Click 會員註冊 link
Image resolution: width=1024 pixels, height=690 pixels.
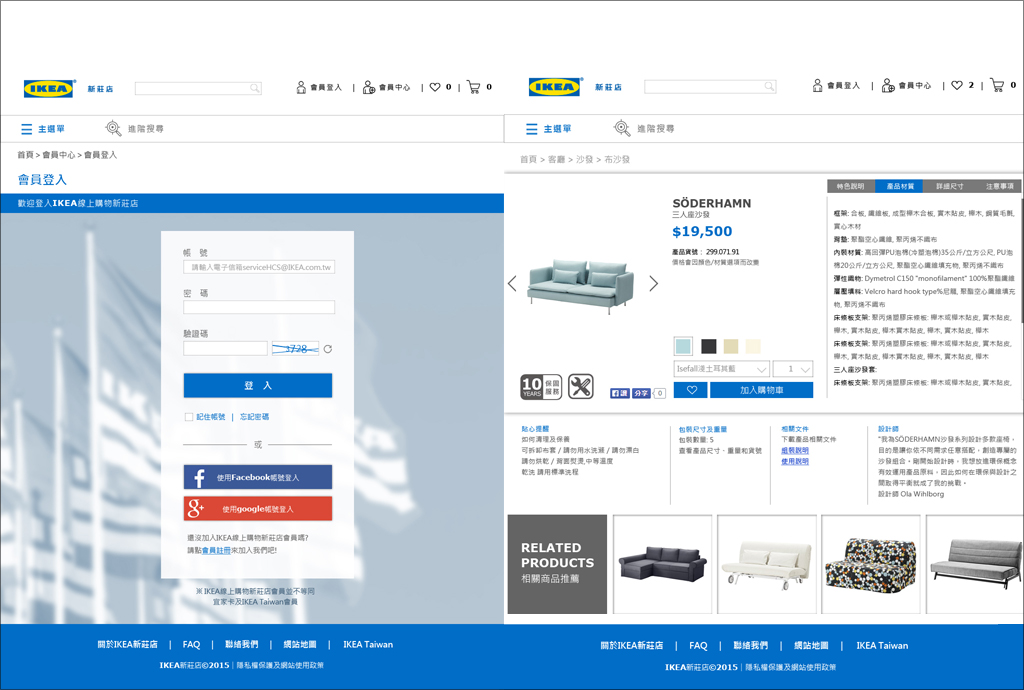click(216, 550)
